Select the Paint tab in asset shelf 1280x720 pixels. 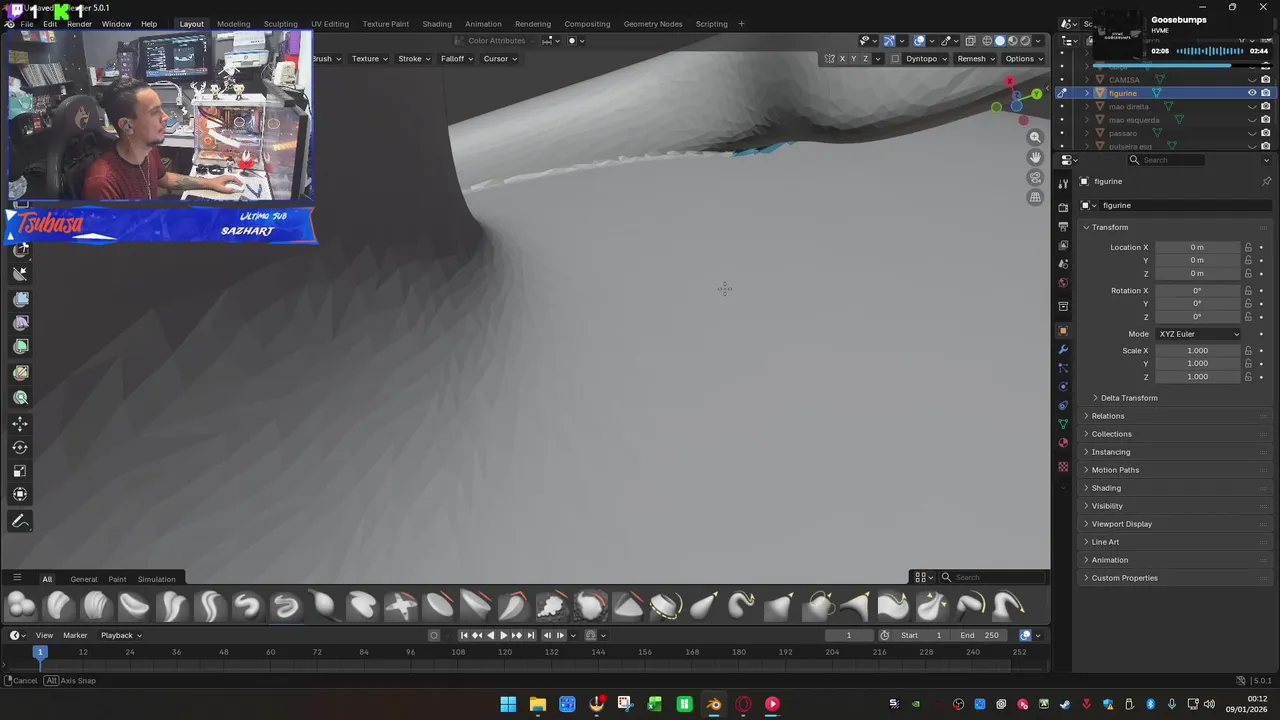click(117, 579)
